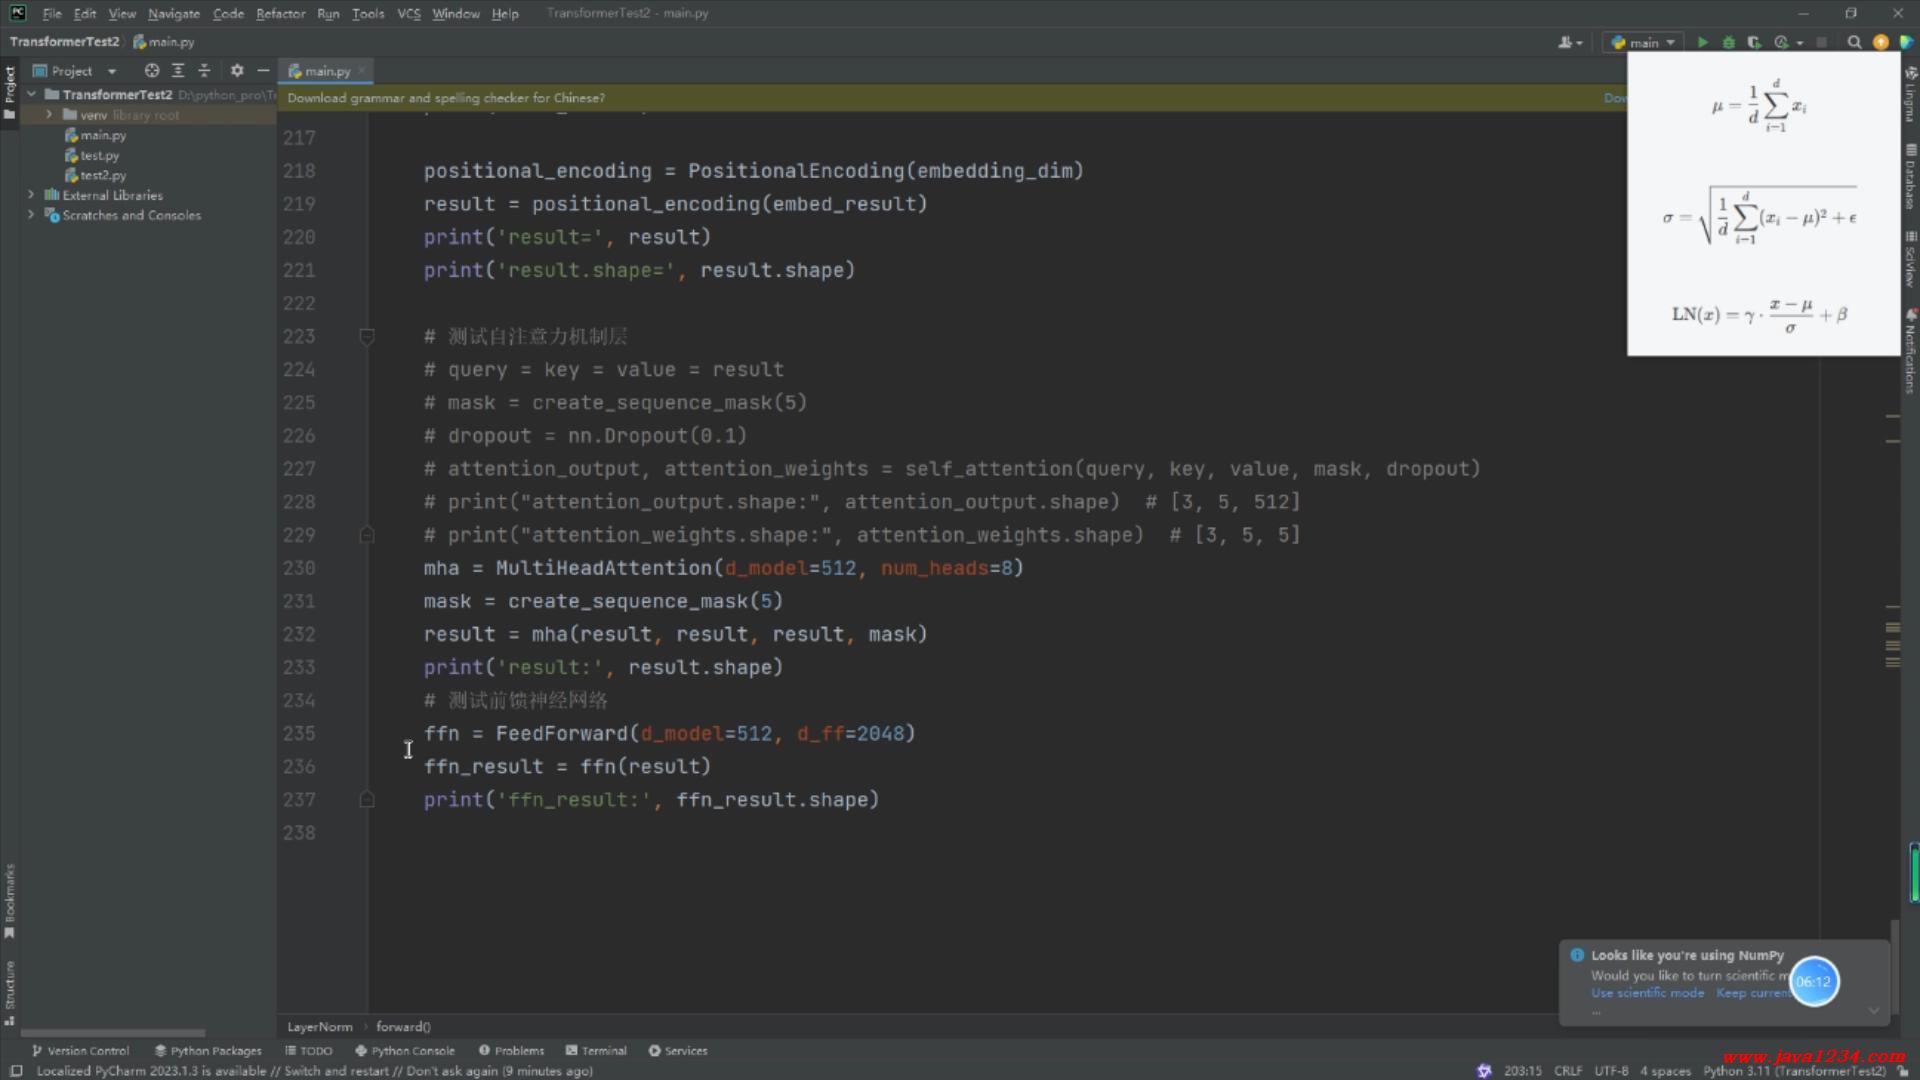
Task: Collapse all in Project panel
Action: (204, 71)
